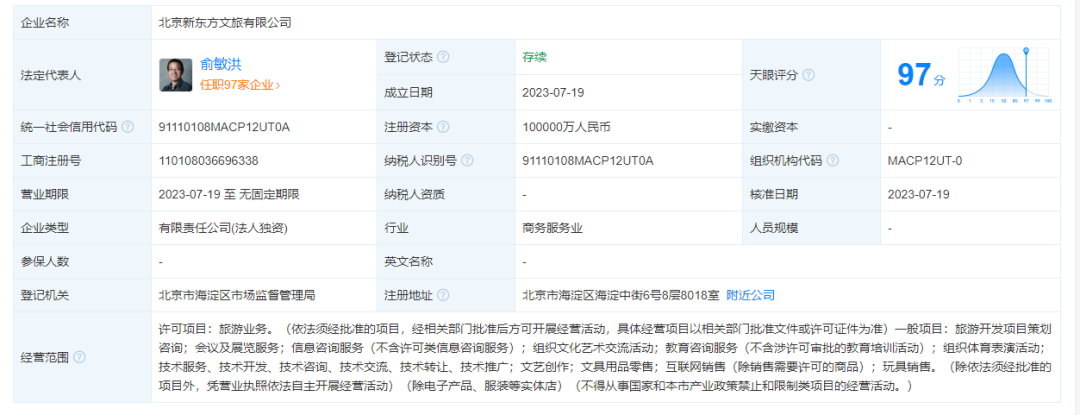
Task: Expand 任职97家企业 list
Action: 240,86
